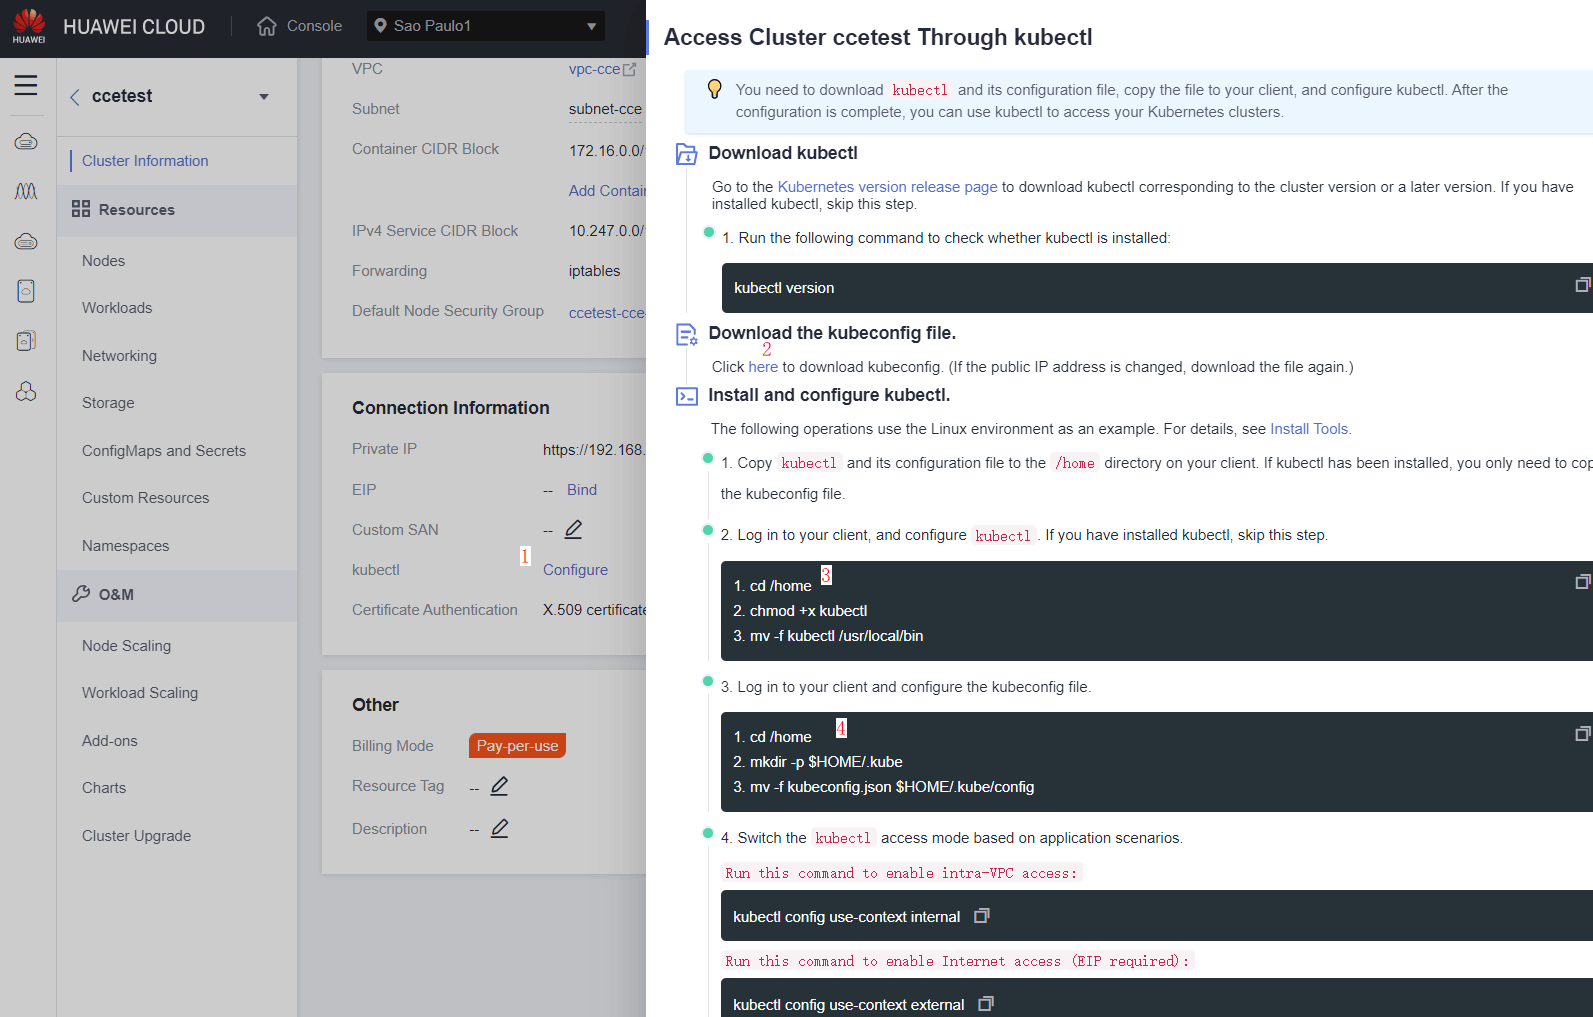Screen dimensions: 1593x1017
Task: Select Cluster Information in the sidebar
Action: pyautogui.click(x=145, y=161)
